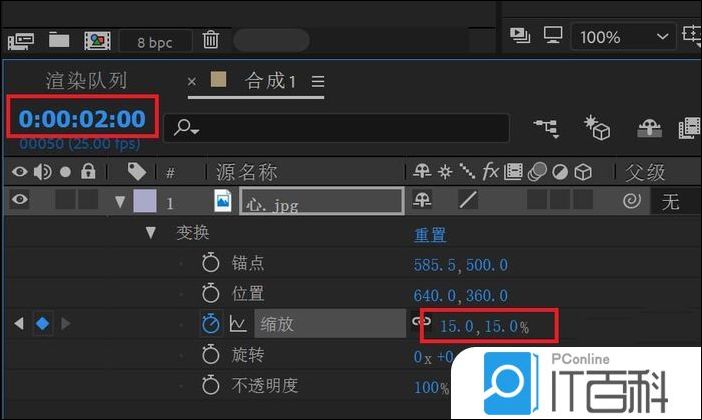
Task: Click the Quality column header icon
Action: click(467, 171)
